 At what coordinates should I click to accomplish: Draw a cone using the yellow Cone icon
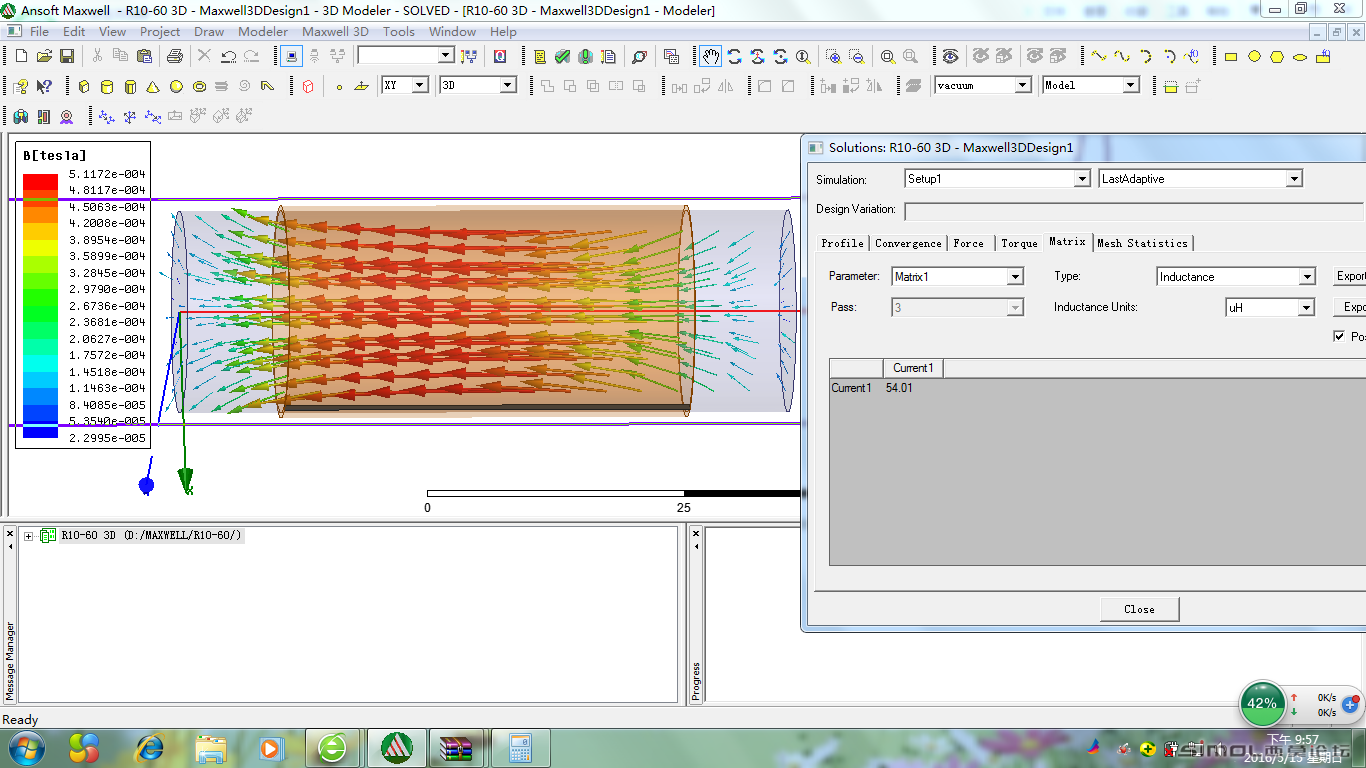tap(153, 86)
